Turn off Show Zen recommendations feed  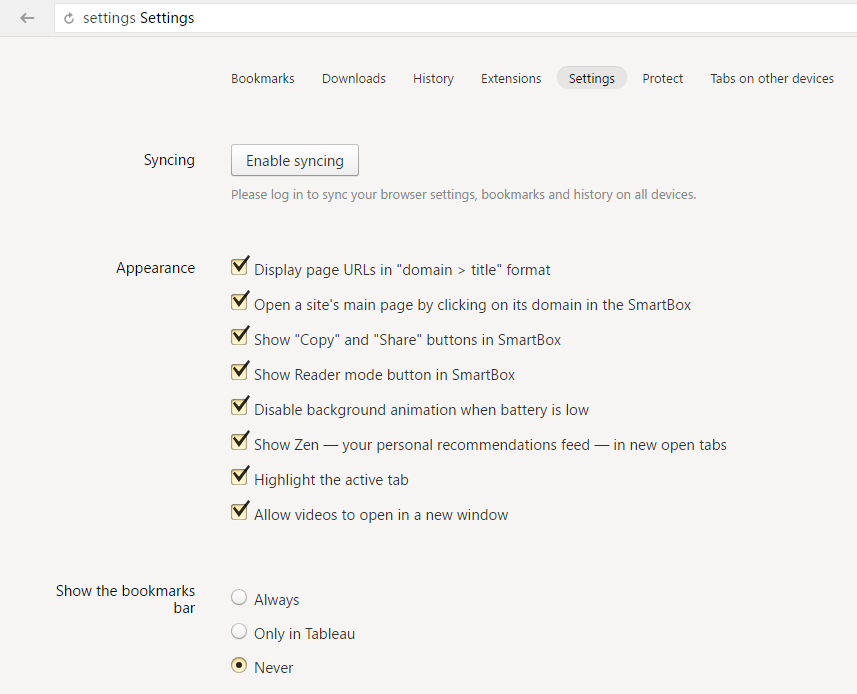[239, 442]
